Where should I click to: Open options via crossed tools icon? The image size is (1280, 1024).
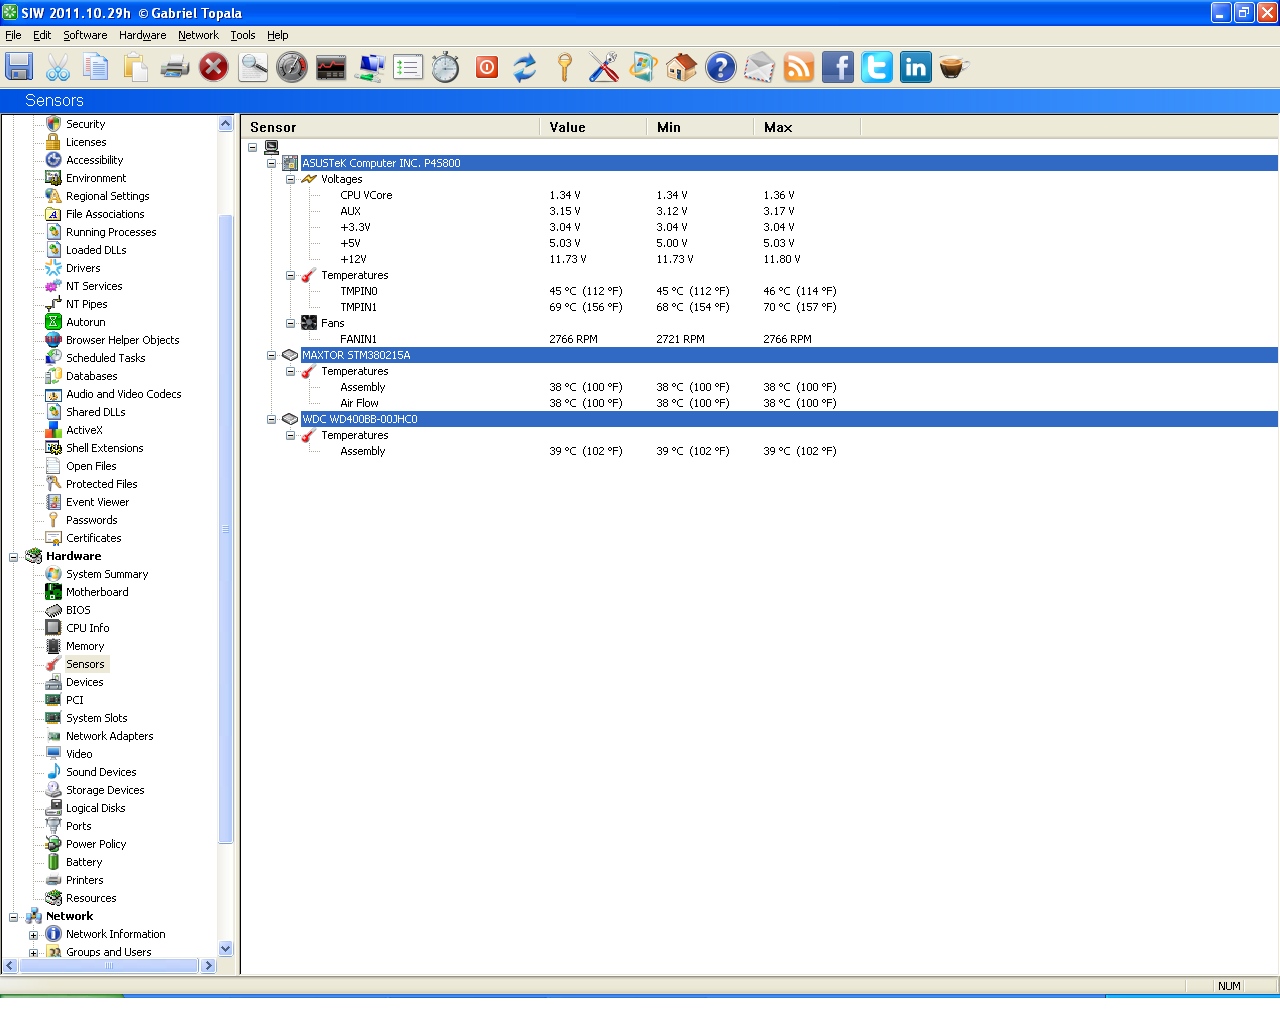point(604,67)
